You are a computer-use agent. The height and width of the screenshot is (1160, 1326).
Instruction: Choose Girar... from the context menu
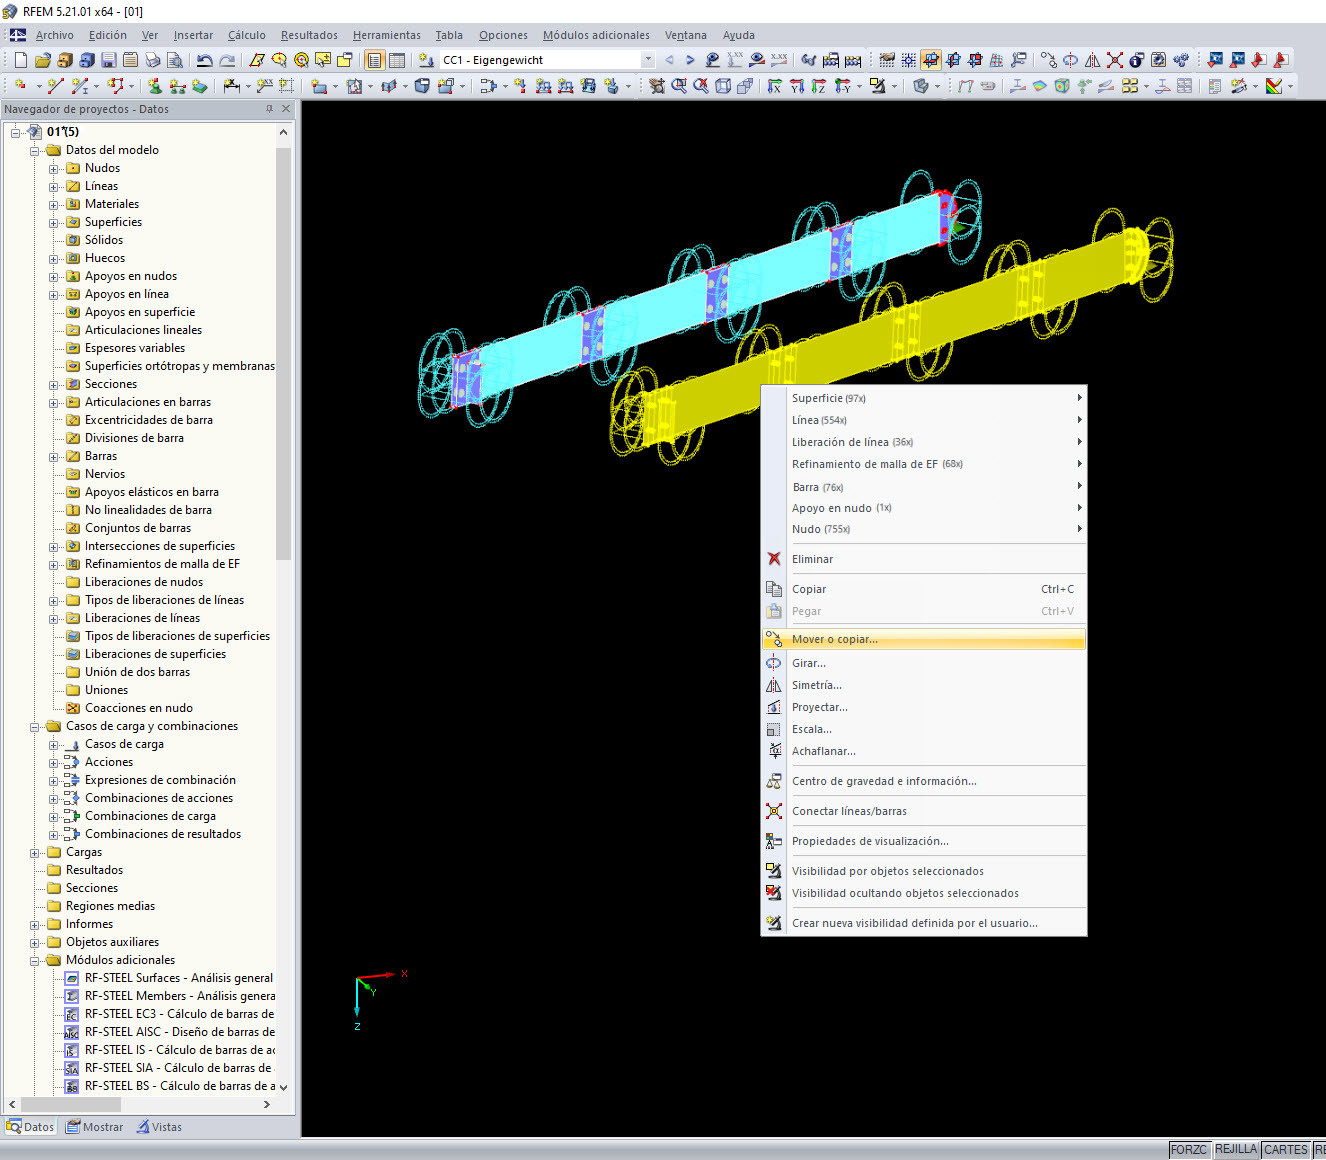[924, 663]
